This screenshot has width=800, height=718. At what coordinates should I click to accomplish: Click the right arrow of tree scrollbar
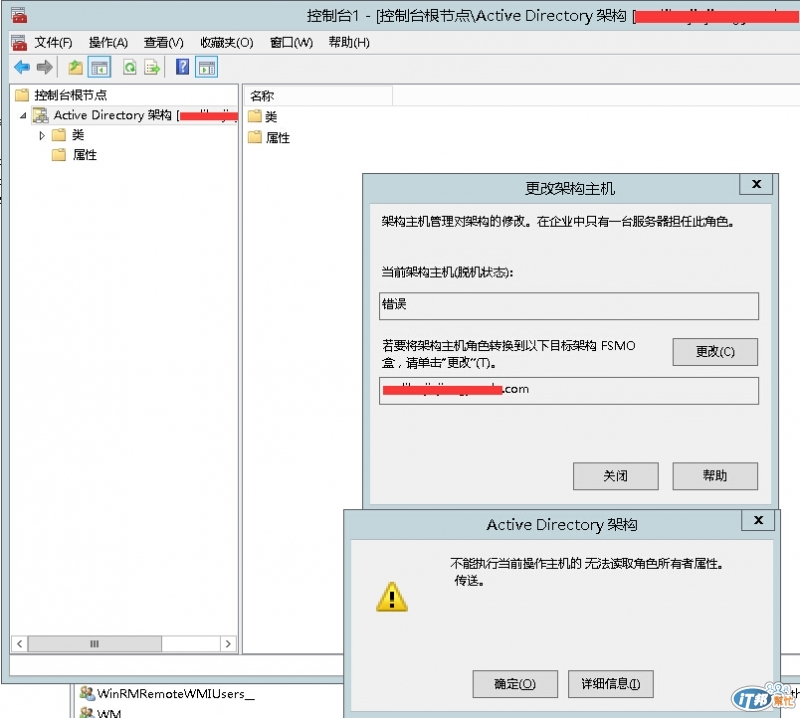point(228,643)
